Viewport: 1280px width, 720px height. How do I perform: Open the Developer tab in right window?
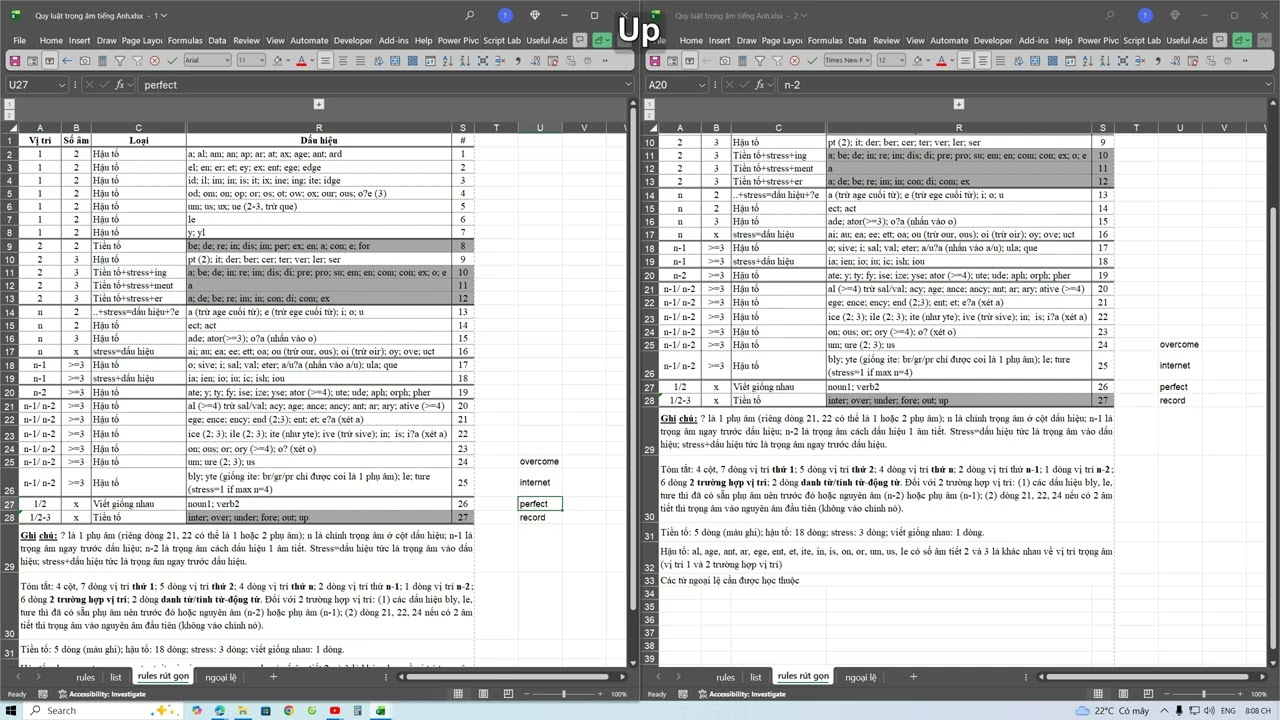pyautogui.click(x=993, y=40)
